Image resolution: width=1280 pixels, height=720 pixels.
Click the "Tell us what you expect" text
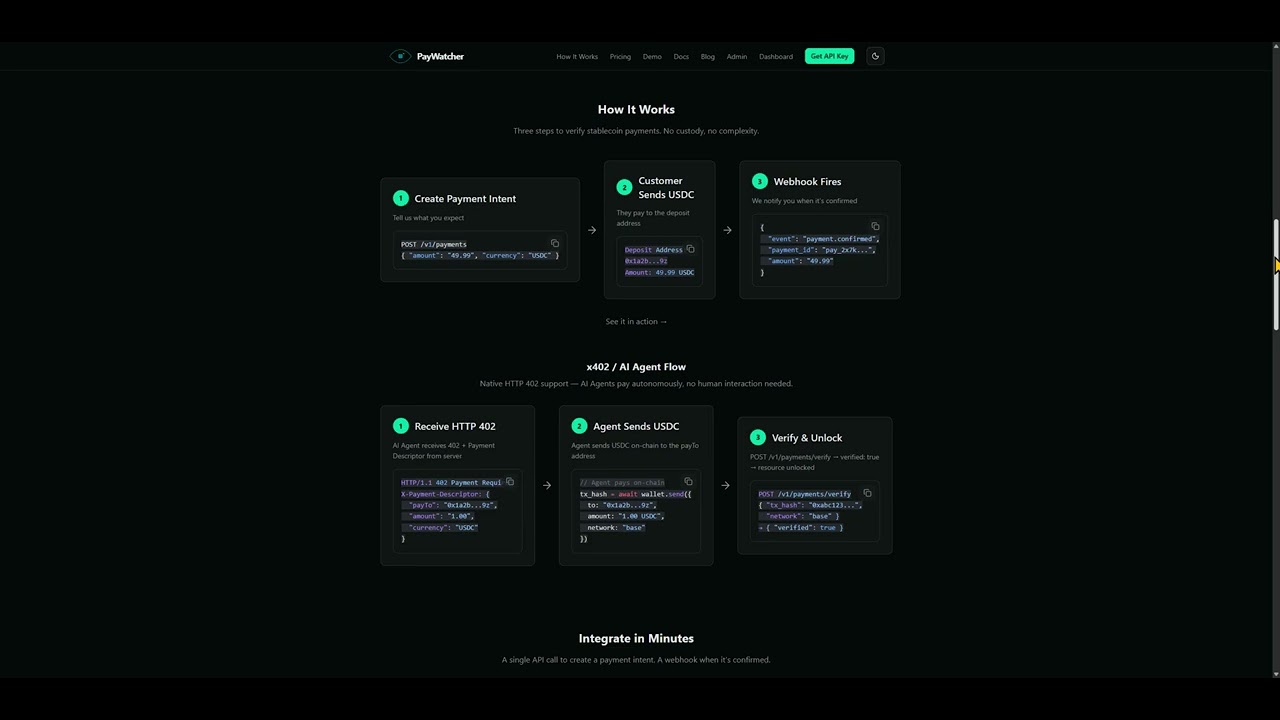pyautogui.click(x=428, y=217)
